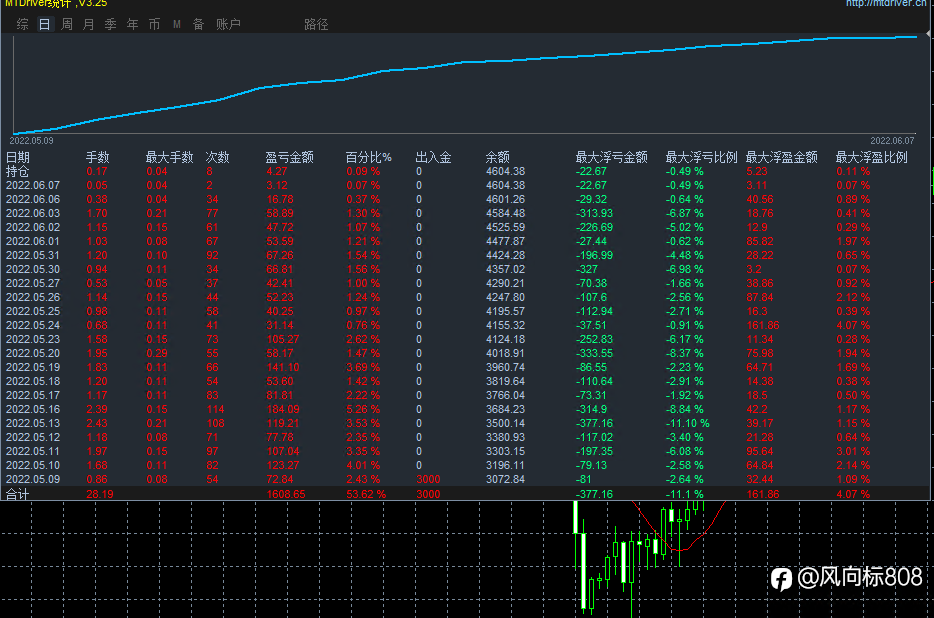This screenshot has width=934, height=618.
Task: Select the M tab
Action: pyautogui.click(x=177, y=24)
